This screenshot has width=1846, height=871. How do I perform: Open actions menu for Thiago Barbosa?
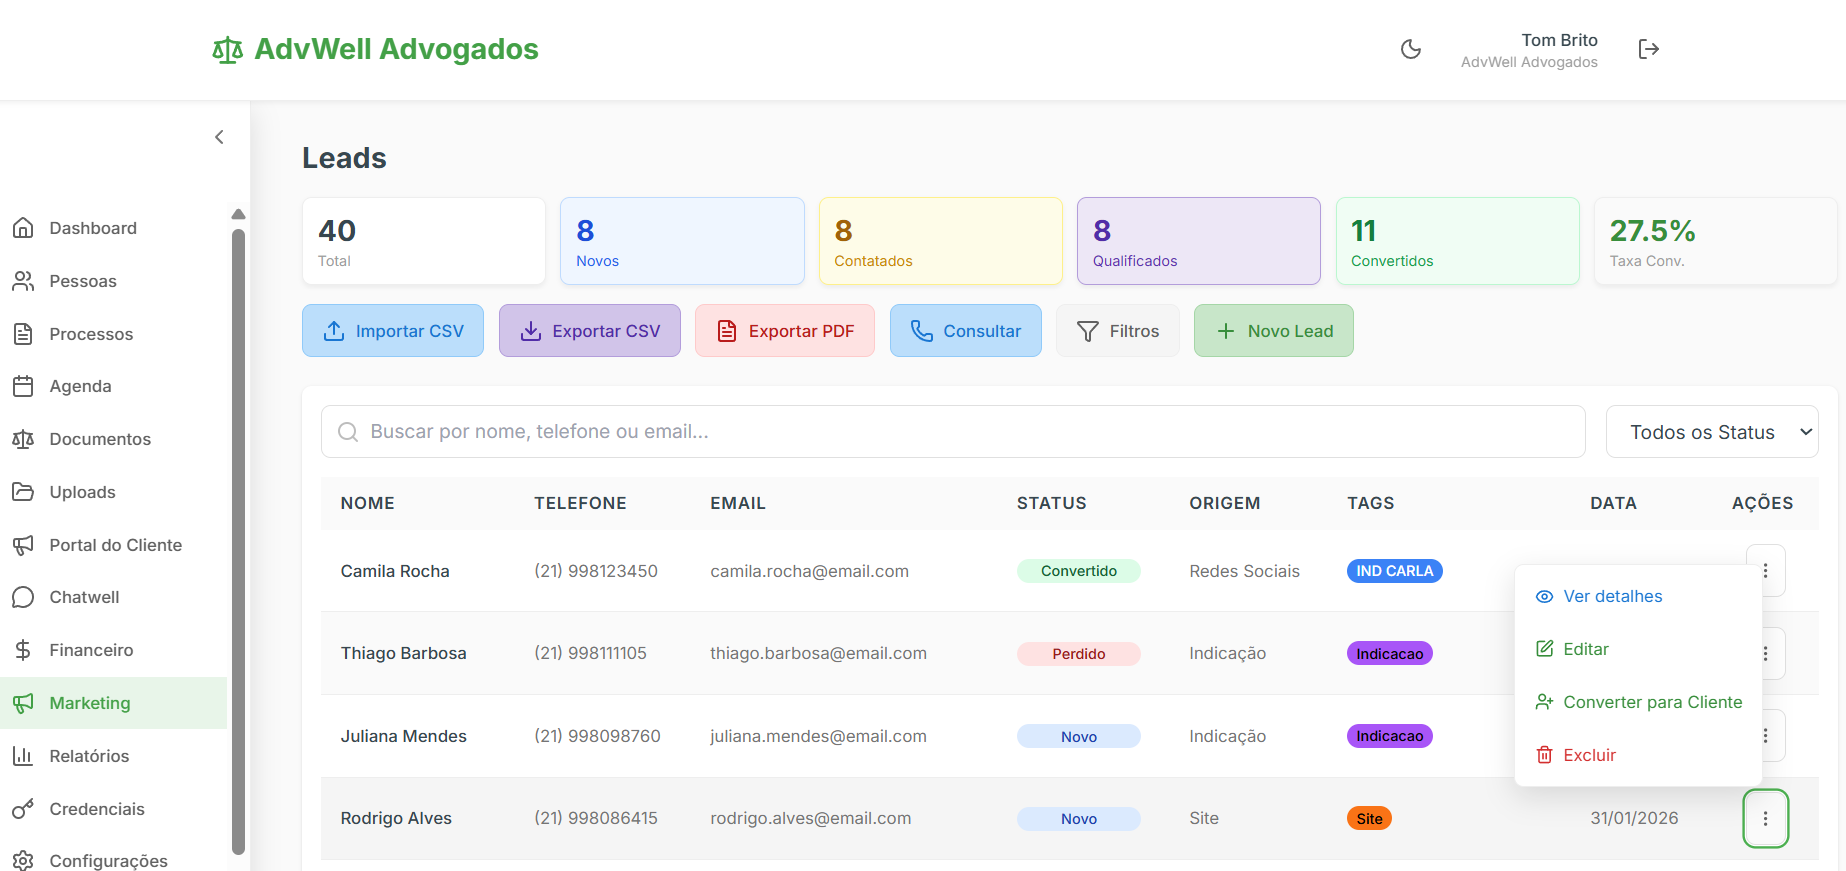tap(1766, 653)
